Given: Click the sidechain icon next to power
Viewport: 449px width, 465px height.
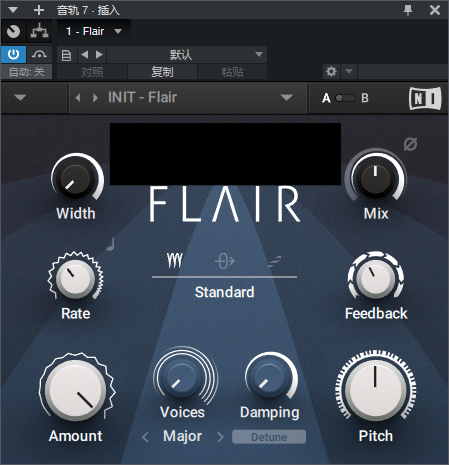Looking at the screenshot, I should 39,54.
